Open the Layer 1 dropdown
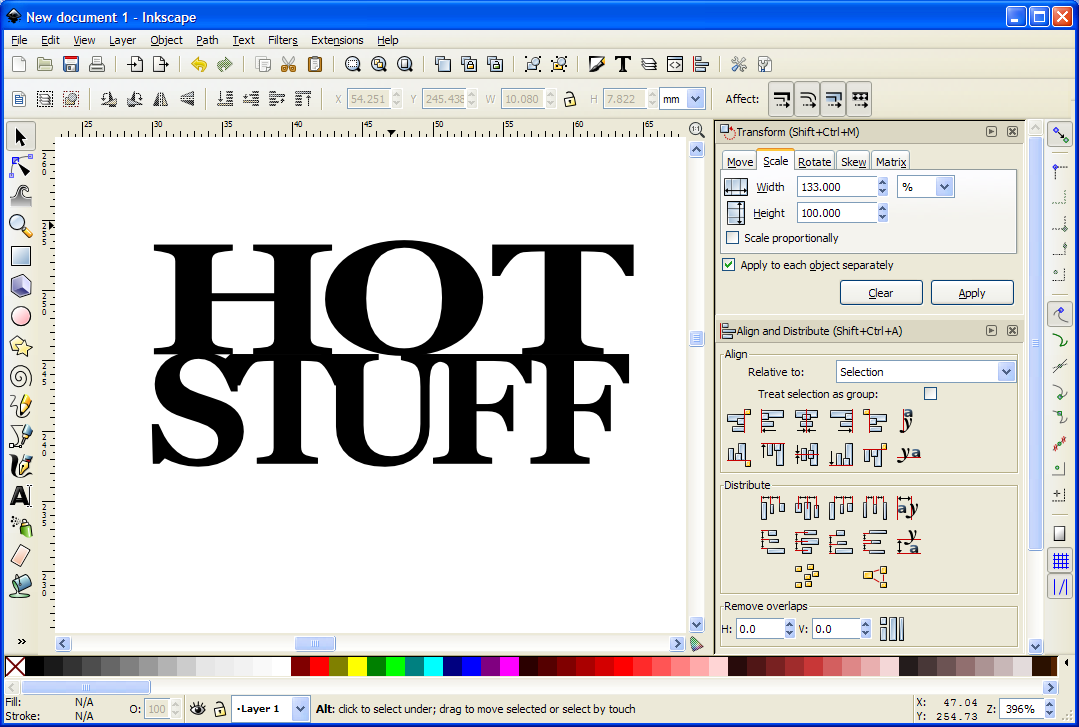Image resolution: width=1079 pixels, height=727 pixels. (x=300, y=708)
